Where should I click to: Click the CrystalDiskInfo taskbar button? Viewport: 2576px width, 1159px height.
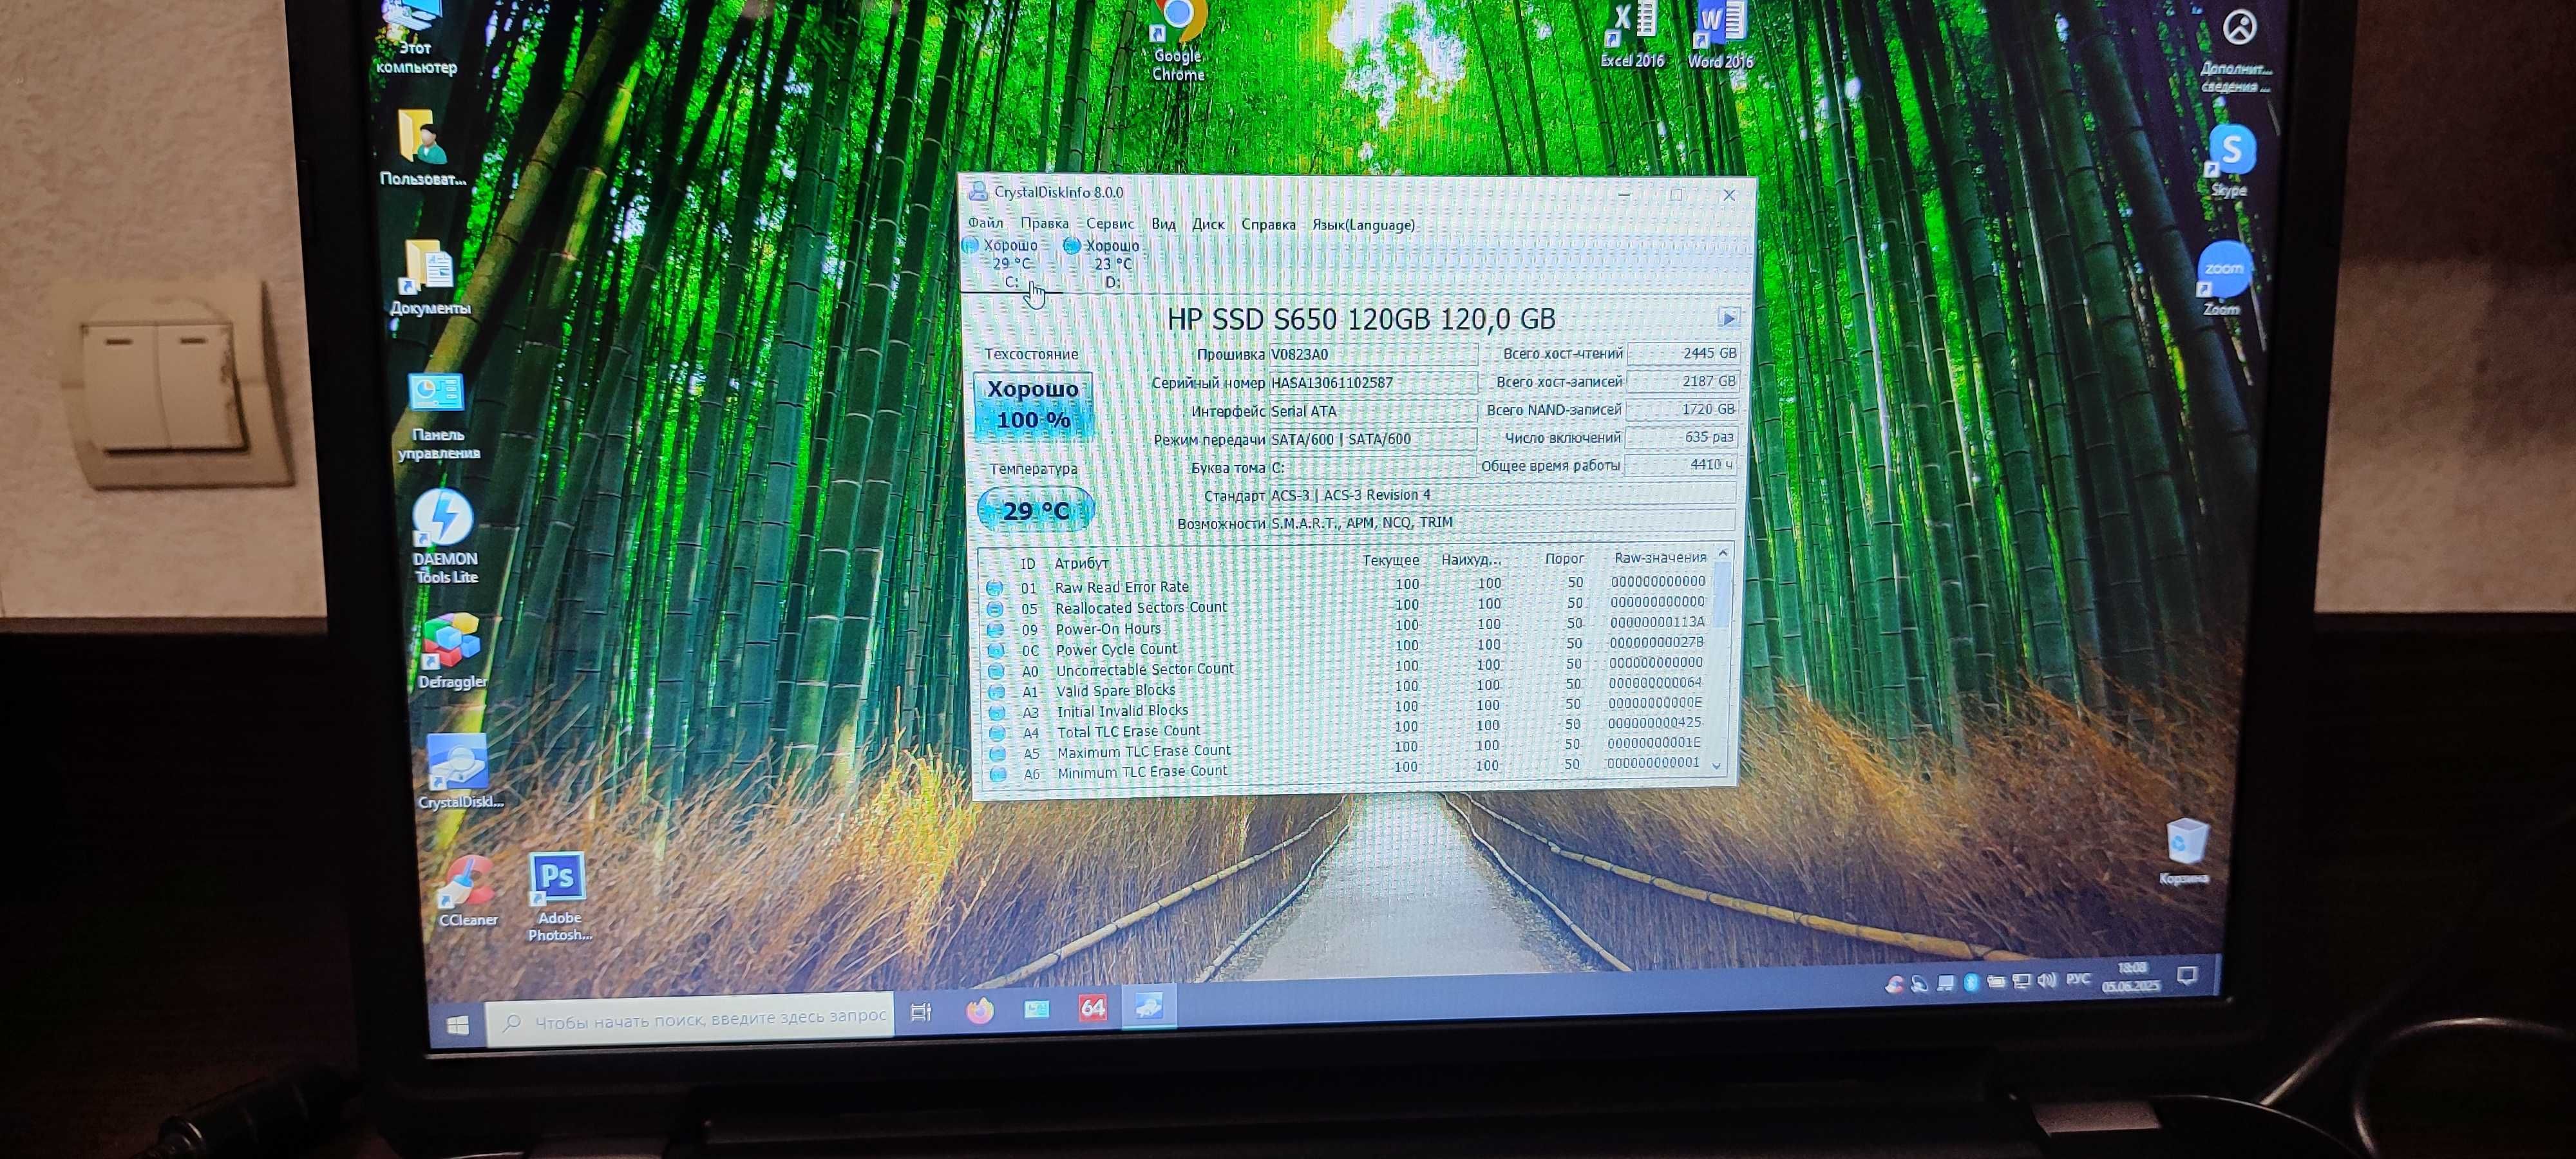tap(1149, 1007)
